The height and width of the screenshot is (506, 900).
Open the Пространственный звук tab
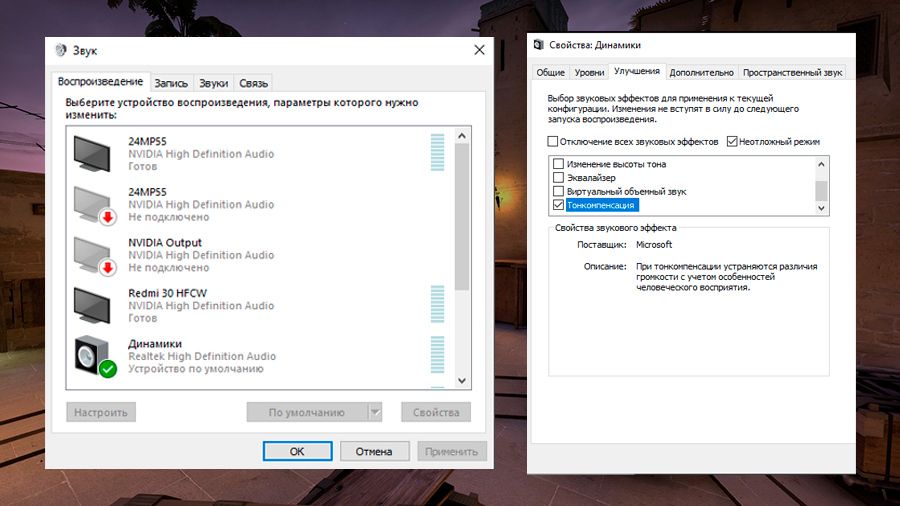[793, 72]
